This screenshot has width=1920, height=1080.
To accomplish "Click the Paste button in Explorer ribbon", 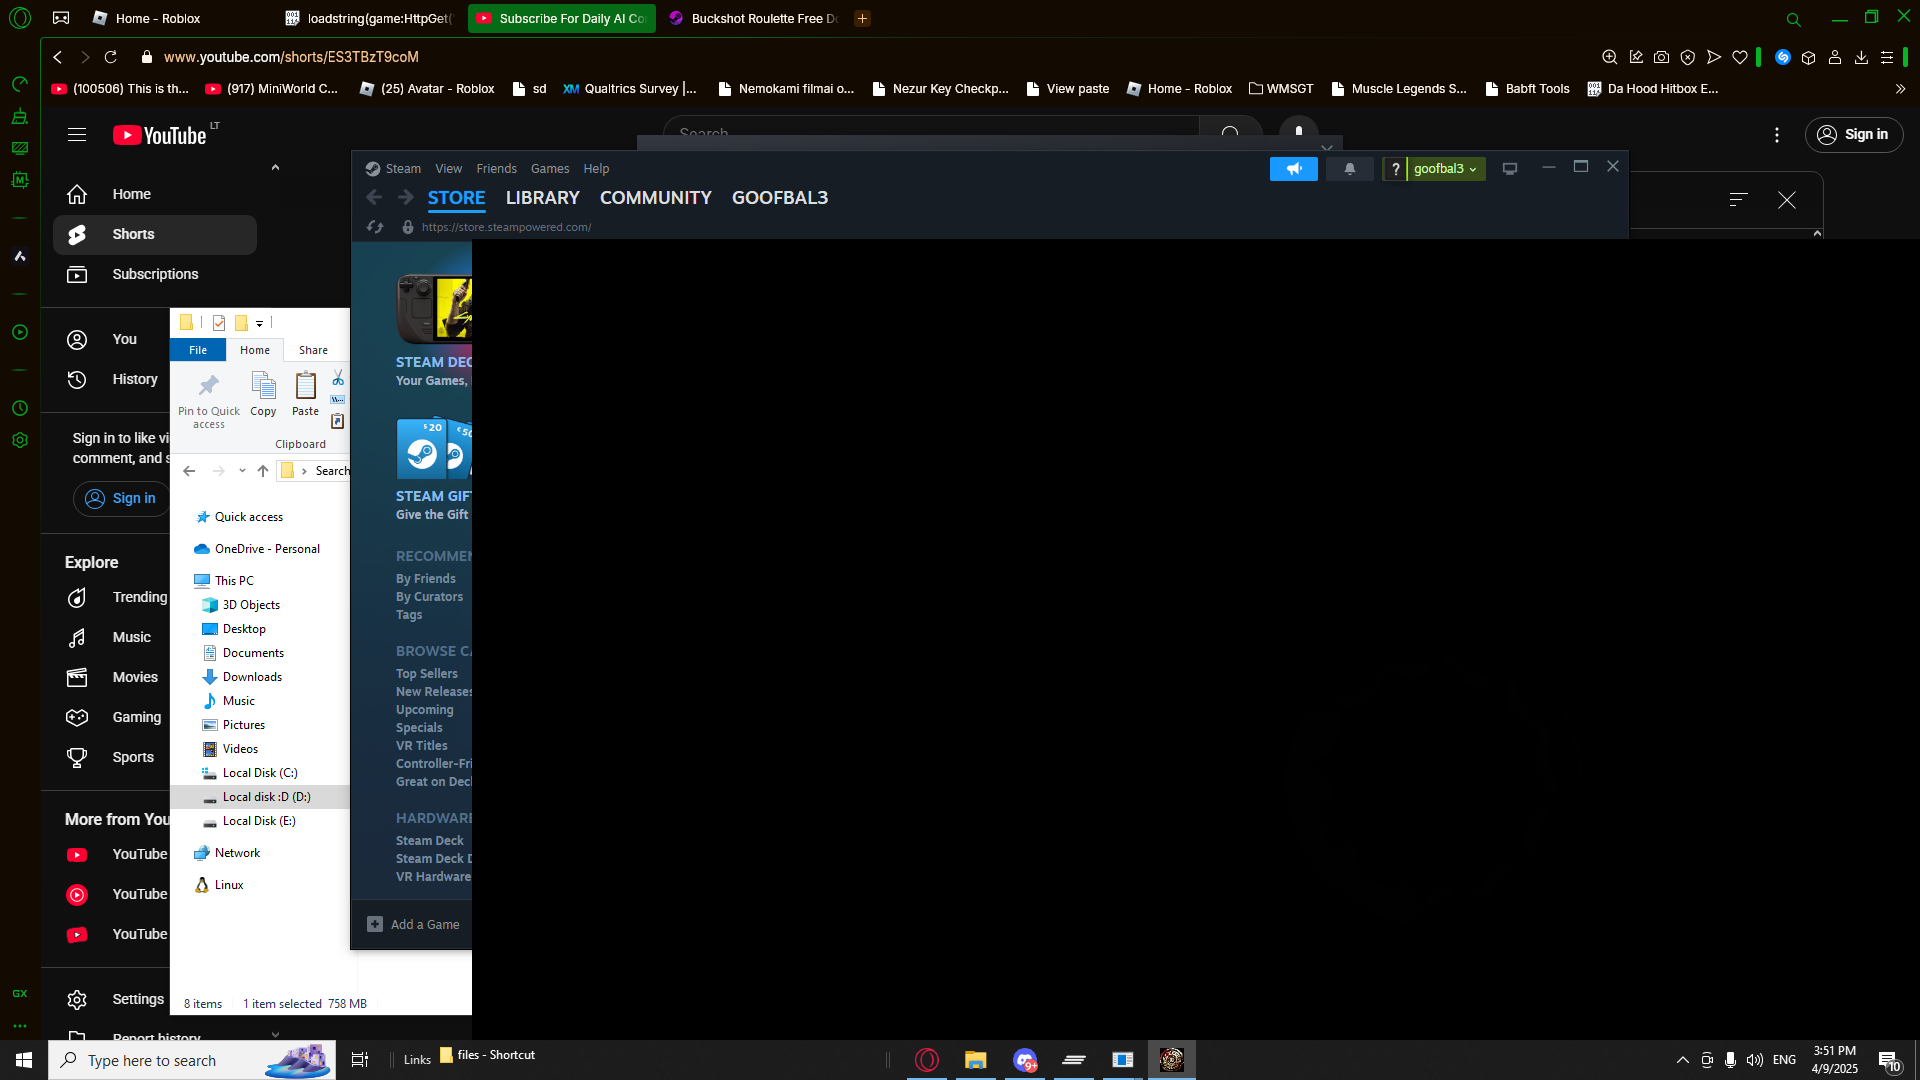I will coord(305,395).
